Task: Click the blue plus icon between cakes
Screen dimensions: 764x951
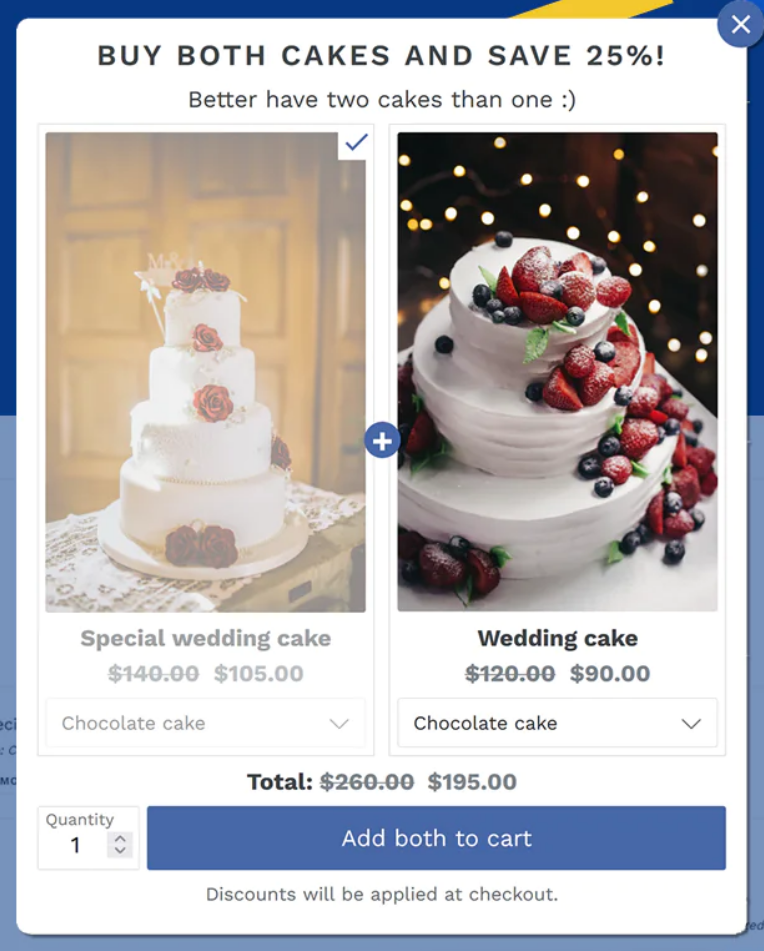Action: click(382, 441)
